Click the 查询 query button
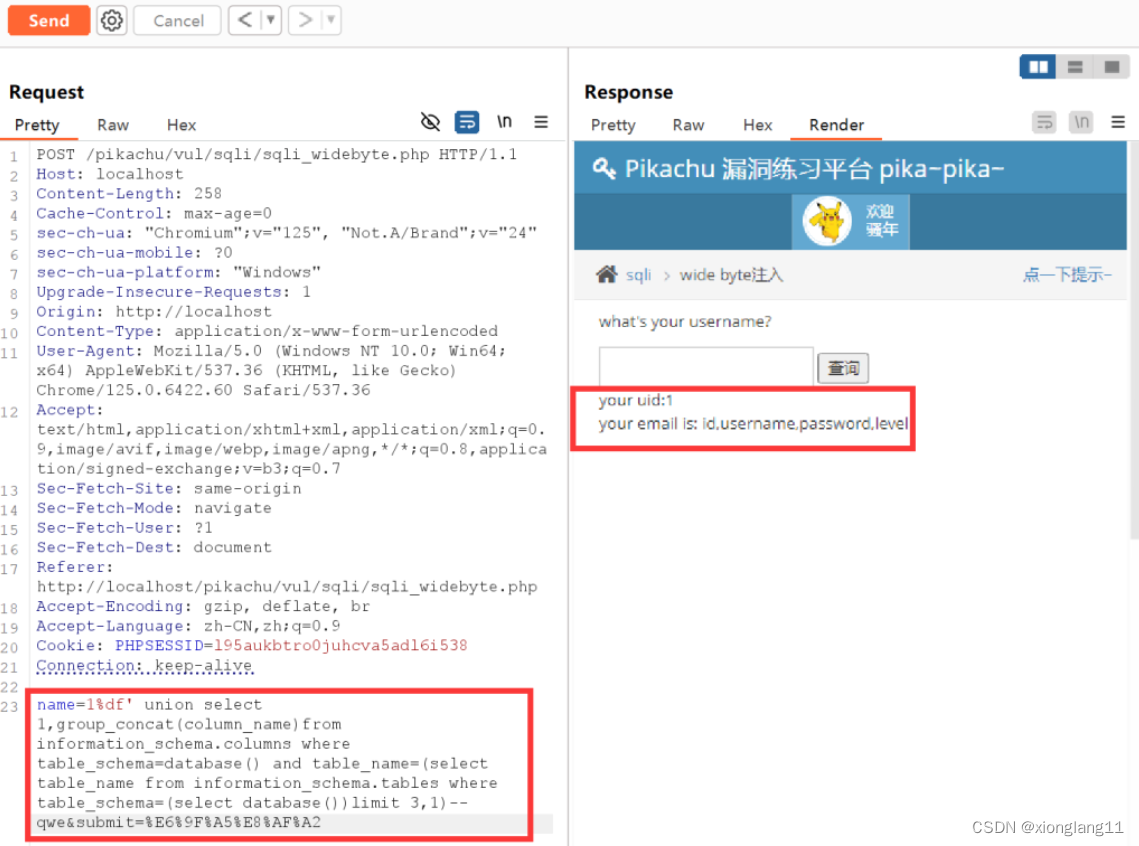Screen dimensions: 1139x846 [x=843, y=368]
